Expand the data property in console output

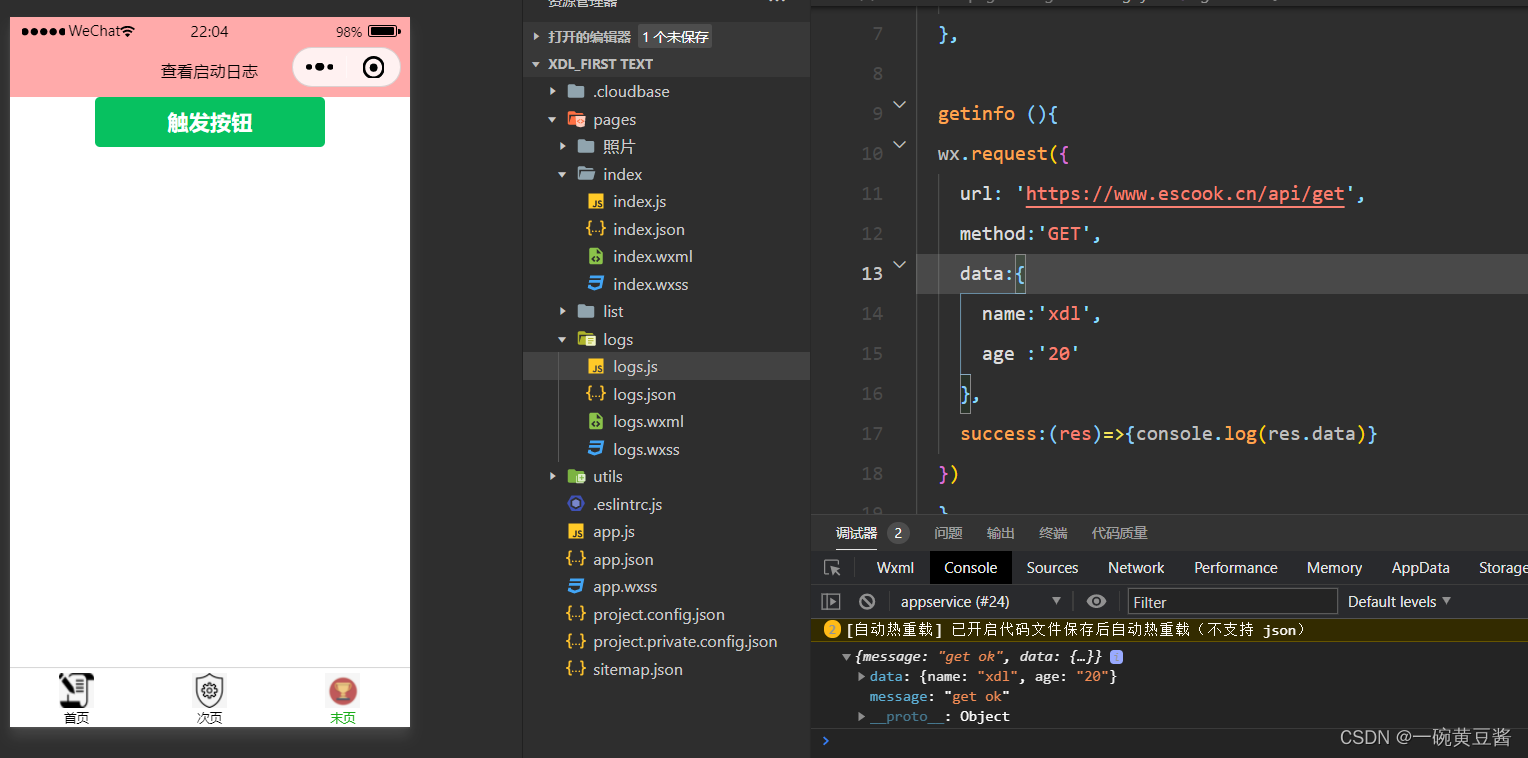coord(862,677)
